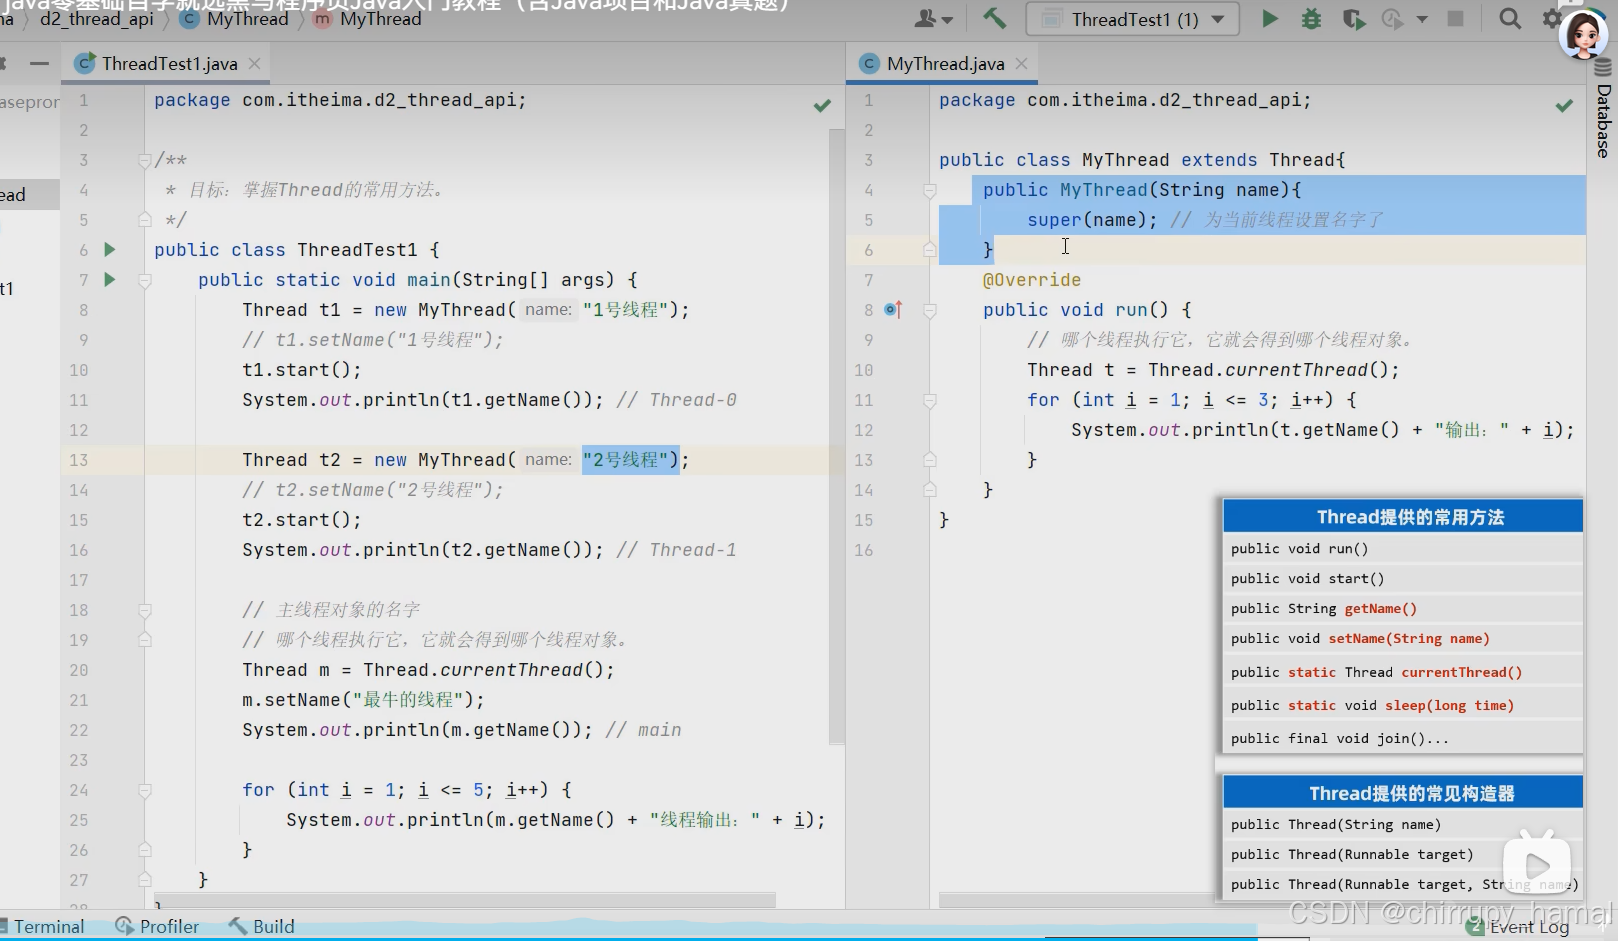Start debugging with the bug icon
This screenshot has height=941, width=1618.
1311,18
